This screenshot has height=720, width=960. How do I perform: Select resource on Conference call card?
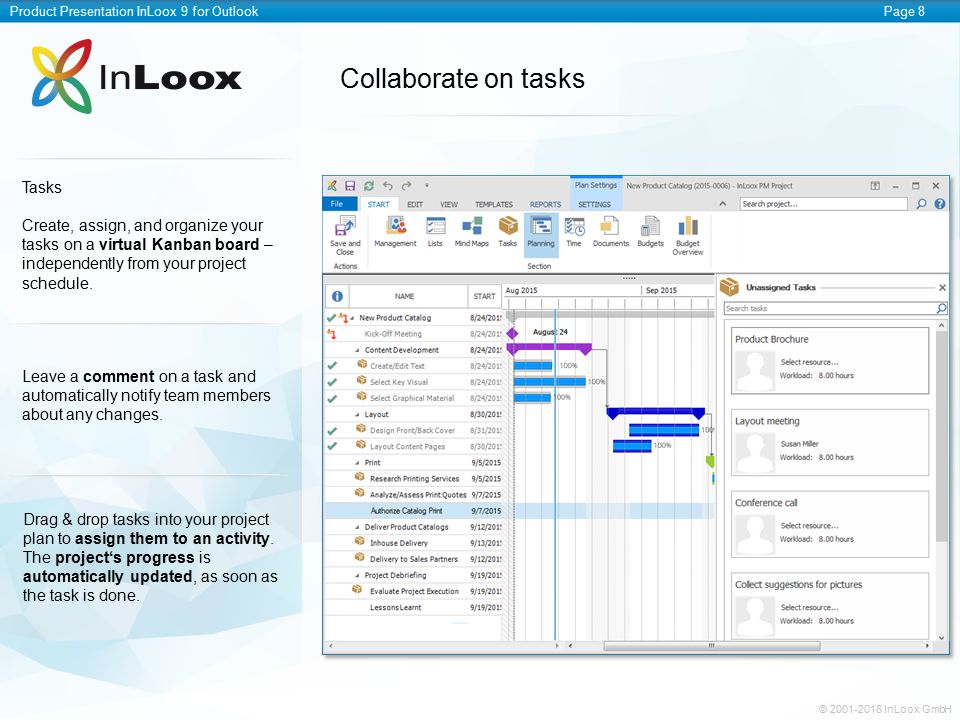(809, 525)
